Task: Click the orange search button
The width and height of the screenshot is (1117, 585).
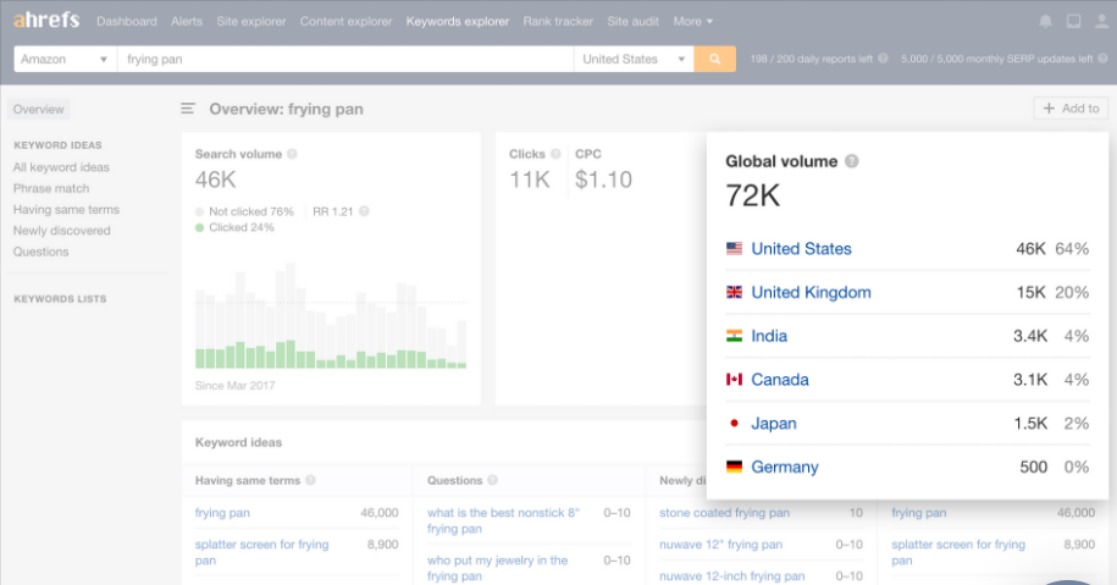Action: click(x=715, y=59)
